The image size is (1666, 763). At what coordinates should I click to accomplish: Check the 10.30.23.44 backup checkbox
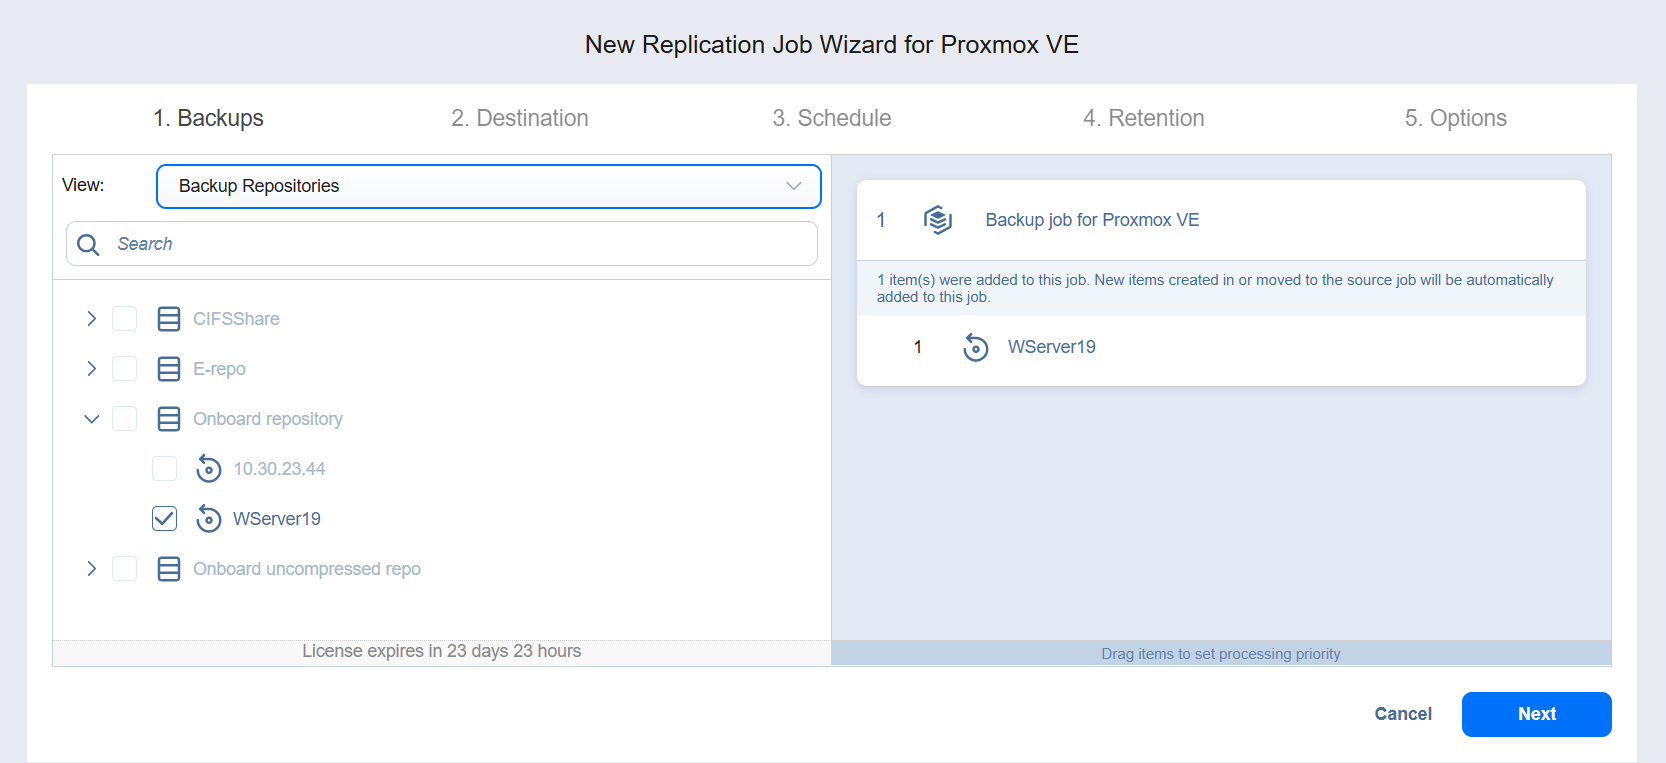[165, 468]
